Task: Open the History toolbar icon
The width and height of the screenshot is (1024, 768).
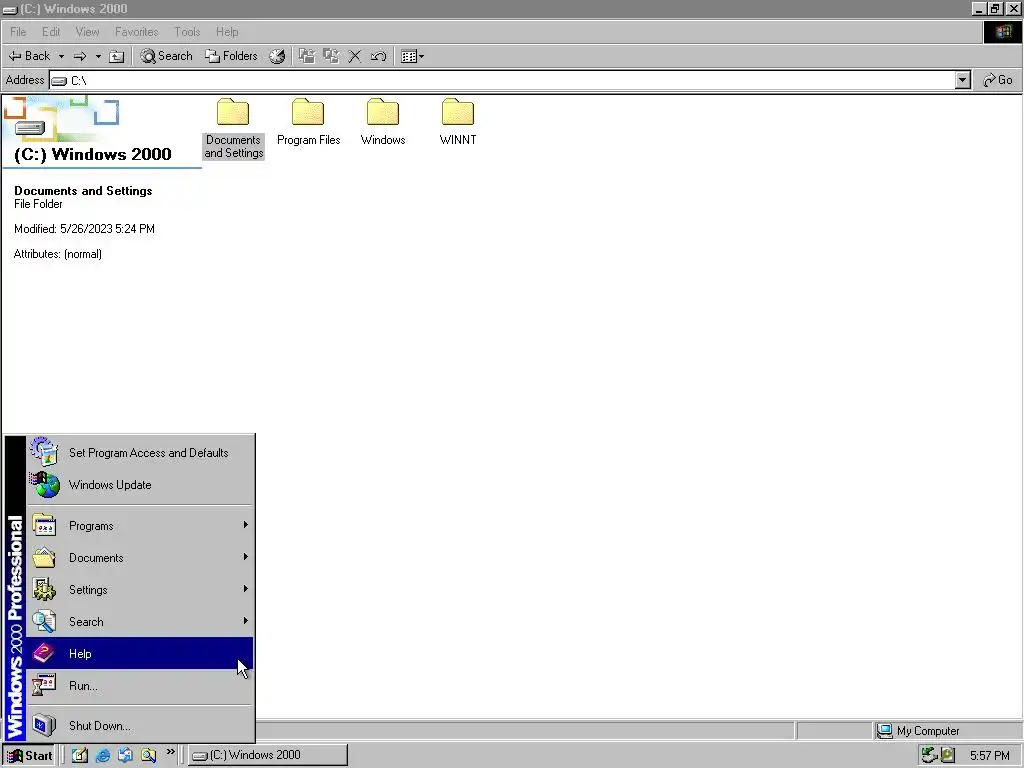Action: click(x=277, y=56)
